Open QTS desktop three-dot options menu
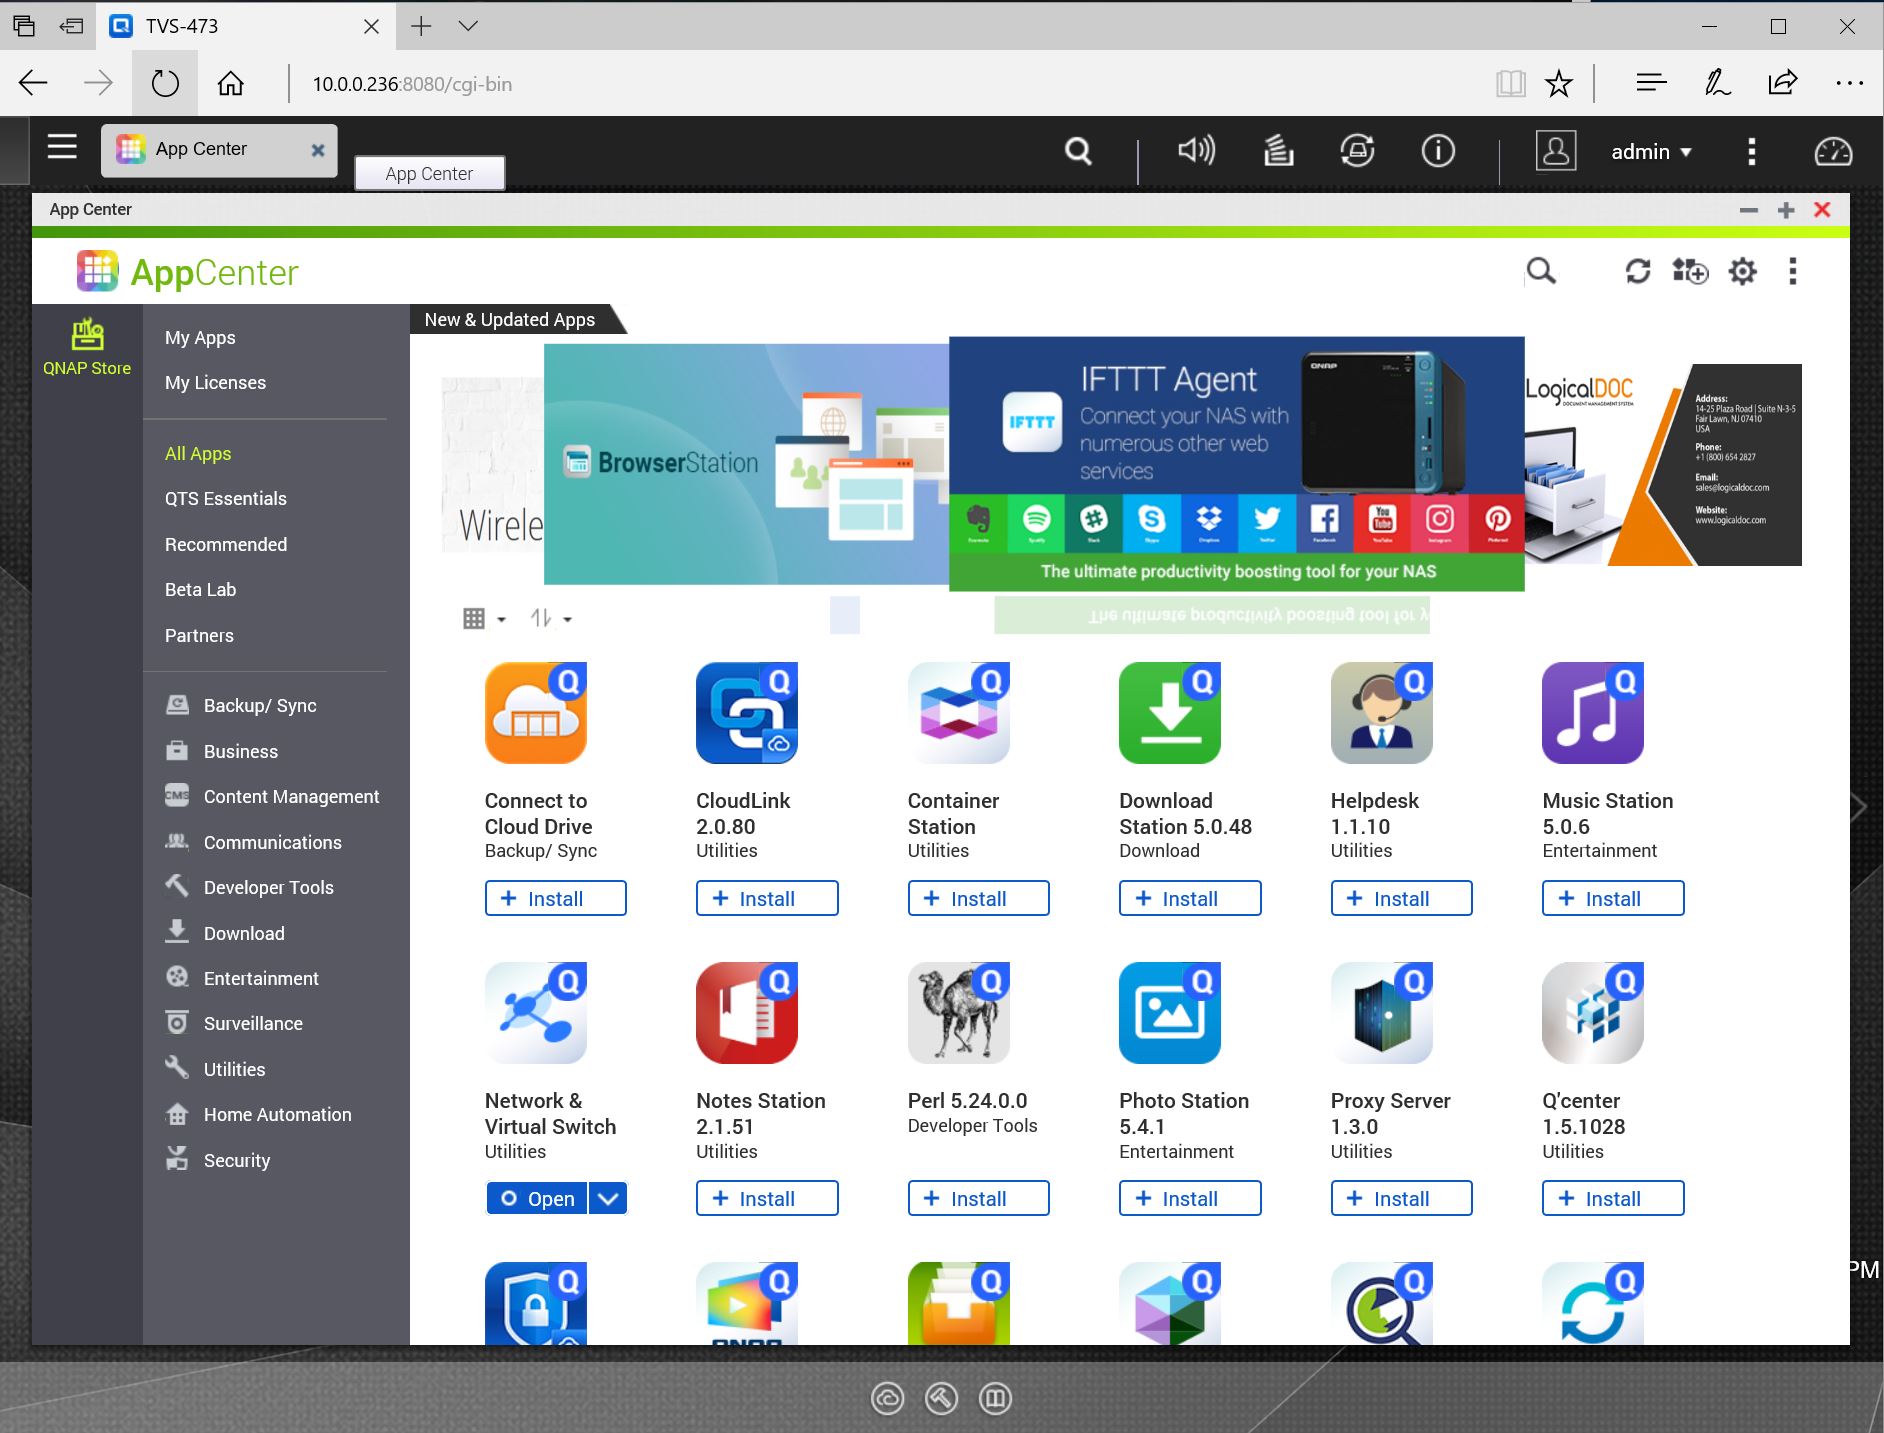Screen dimensions: 1884x1433 [x=1751, y=152]
